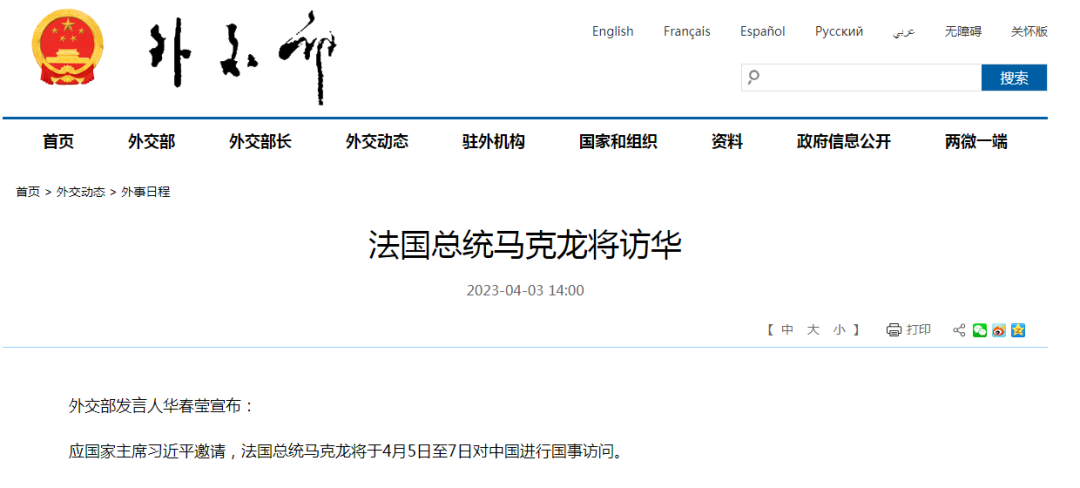Go to 首页 in breadcrumb

tap(28, 192)
